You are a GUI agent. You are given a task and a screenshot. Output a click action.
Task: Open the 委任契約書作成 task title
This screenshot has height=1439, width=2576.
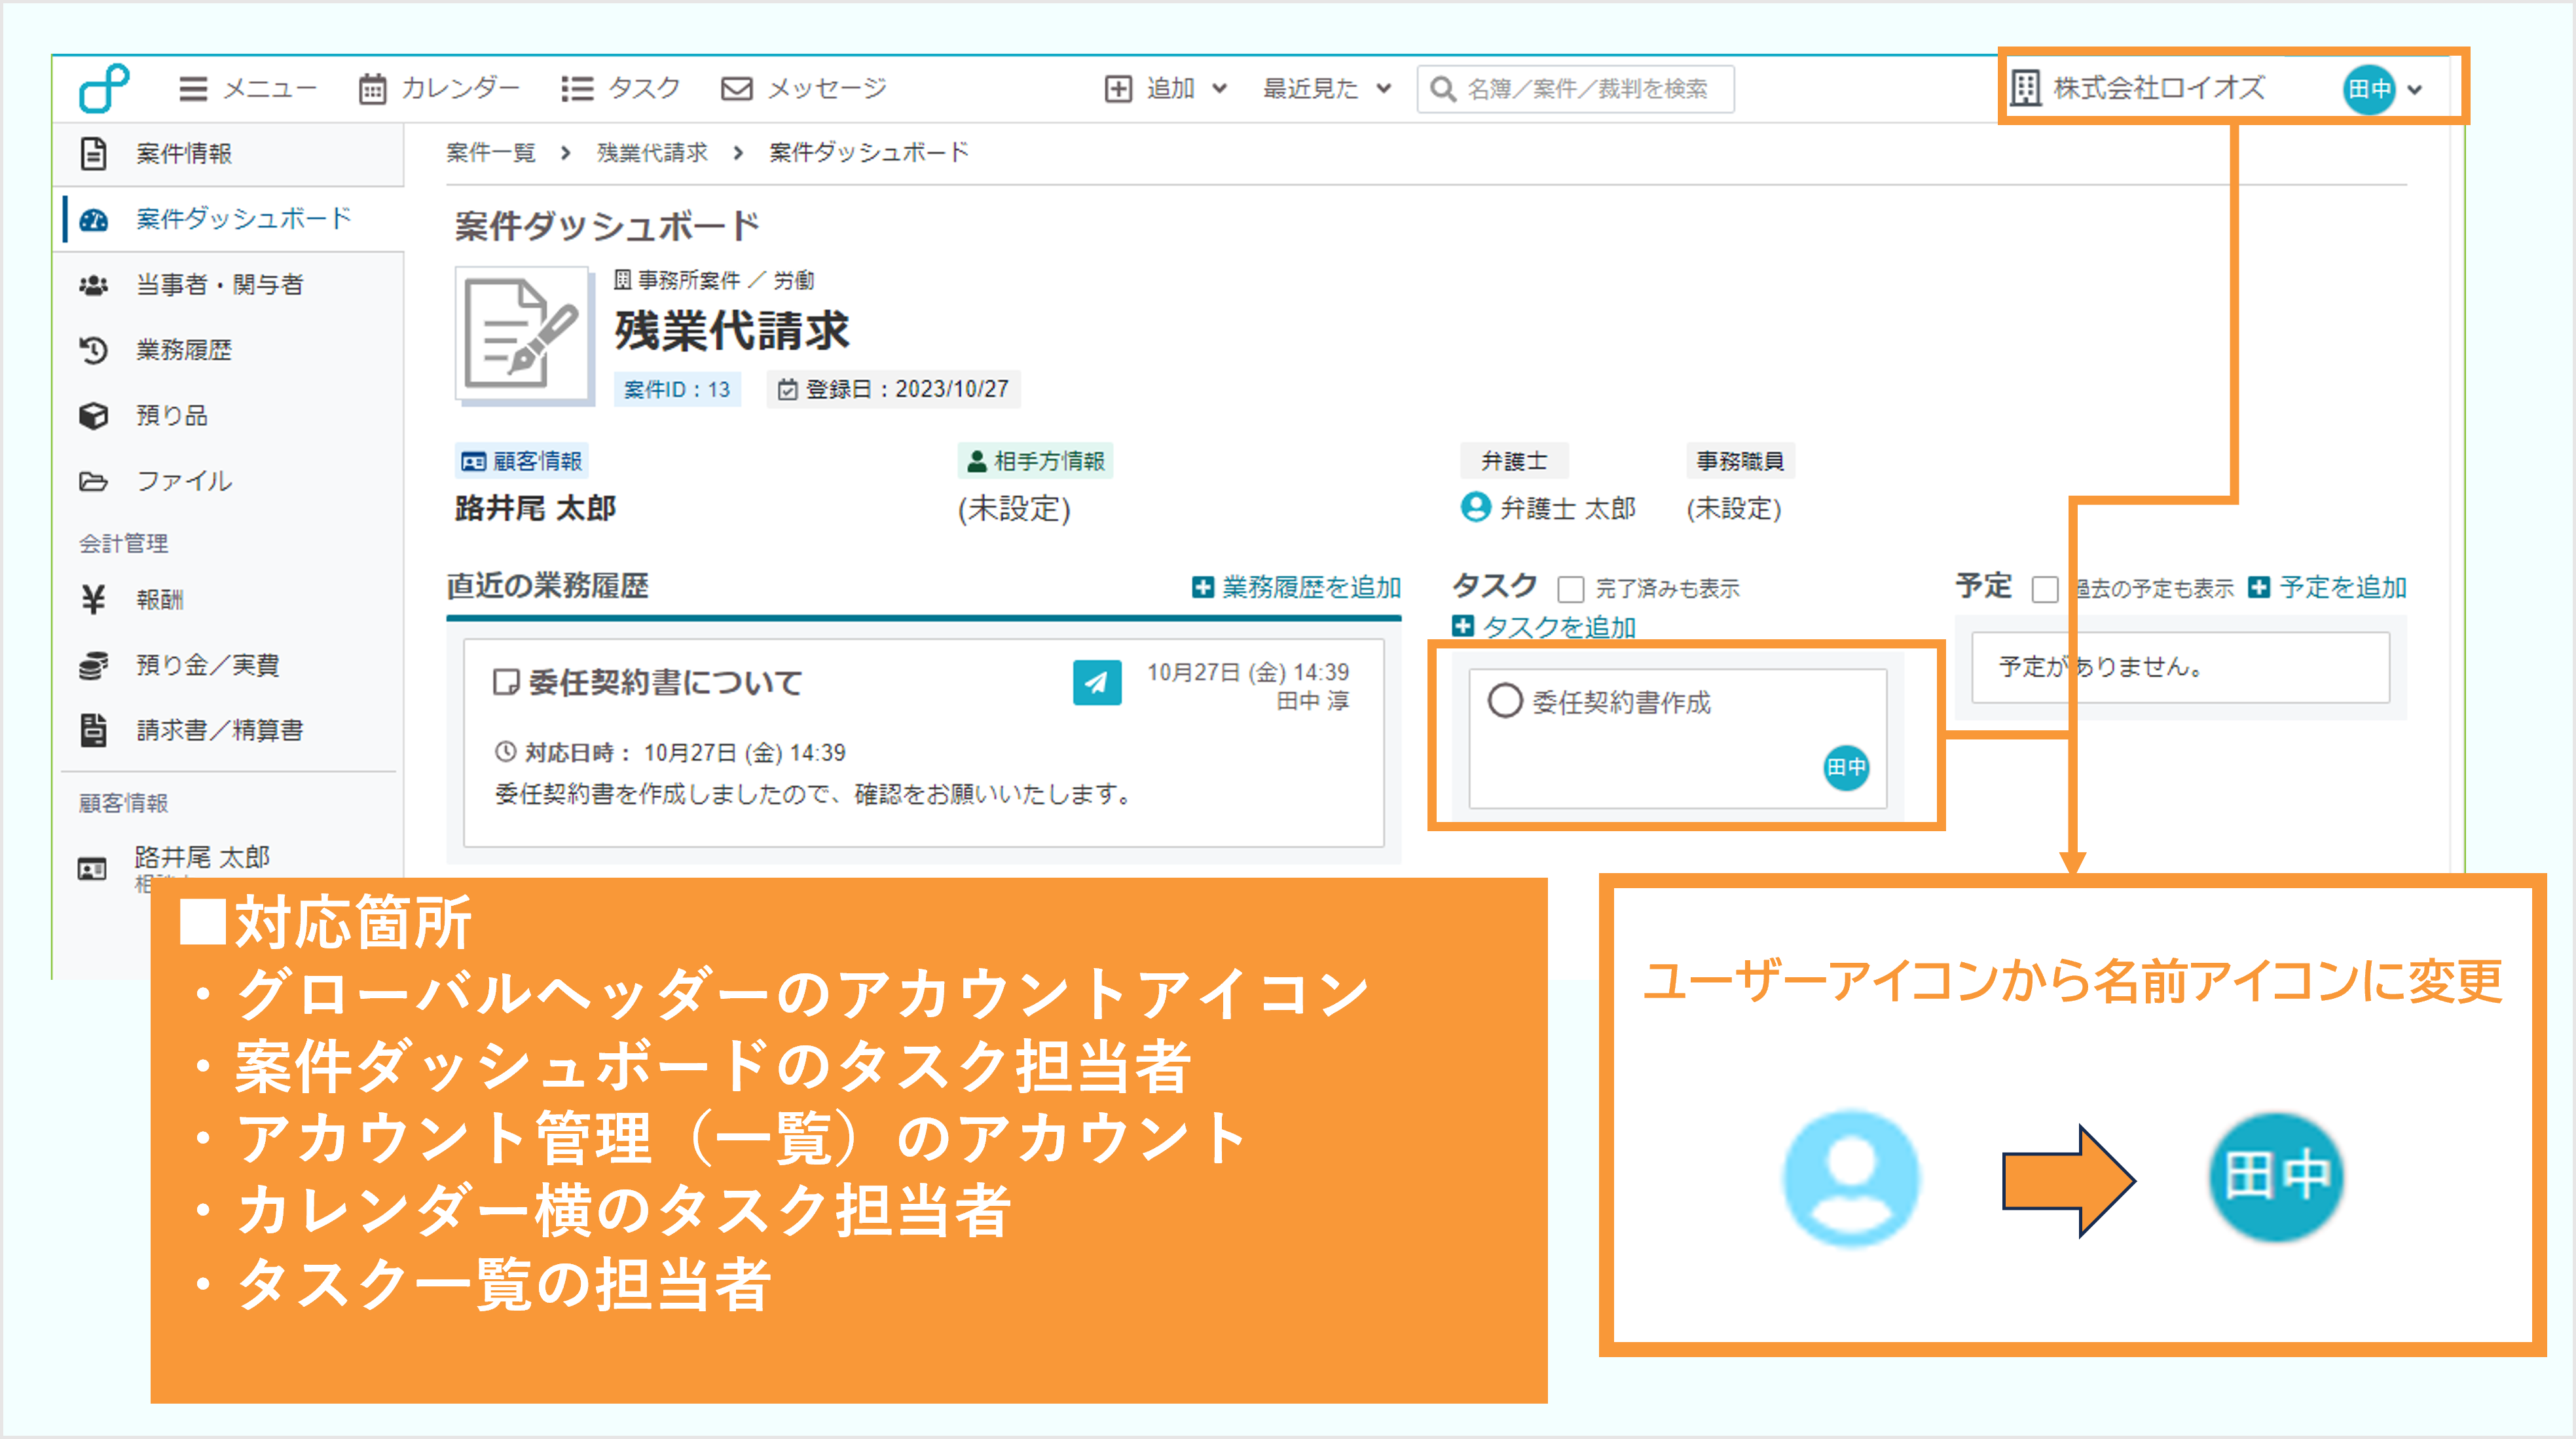(x=1621, y=703)
